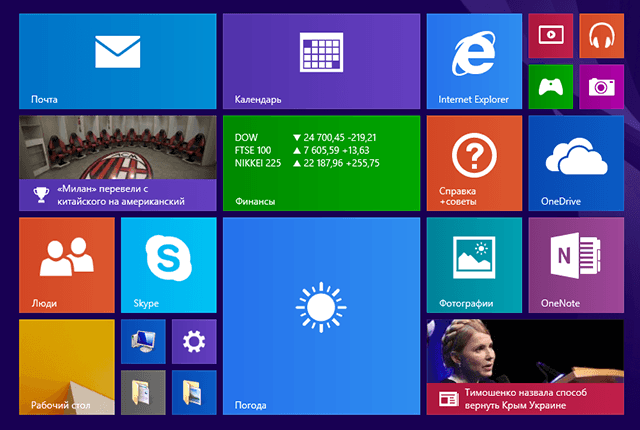The image size is (640, 430).
Task: Launch the Internet Explorer tile
Action: (474, 61)
